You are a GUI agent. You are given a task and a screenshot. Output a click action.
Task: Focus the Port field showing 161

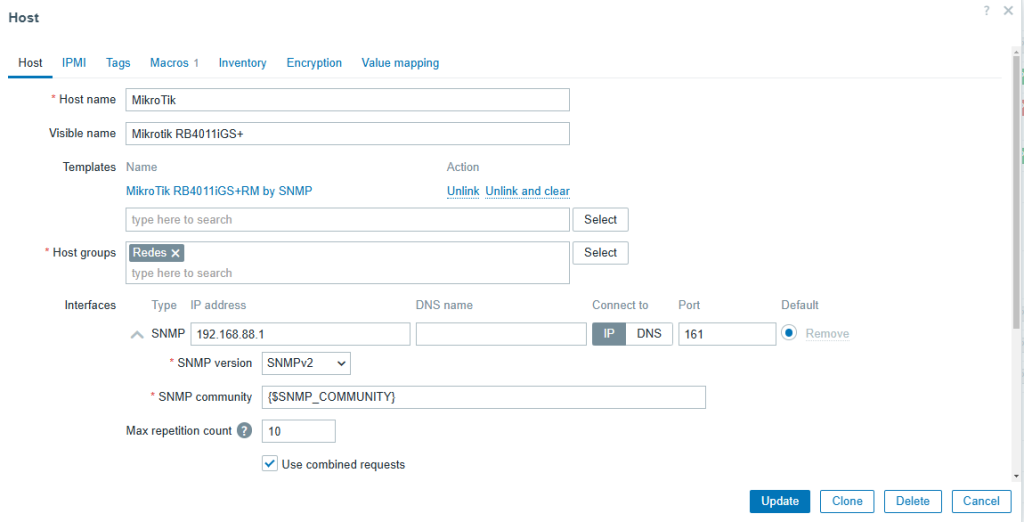[x=727, y=334]
